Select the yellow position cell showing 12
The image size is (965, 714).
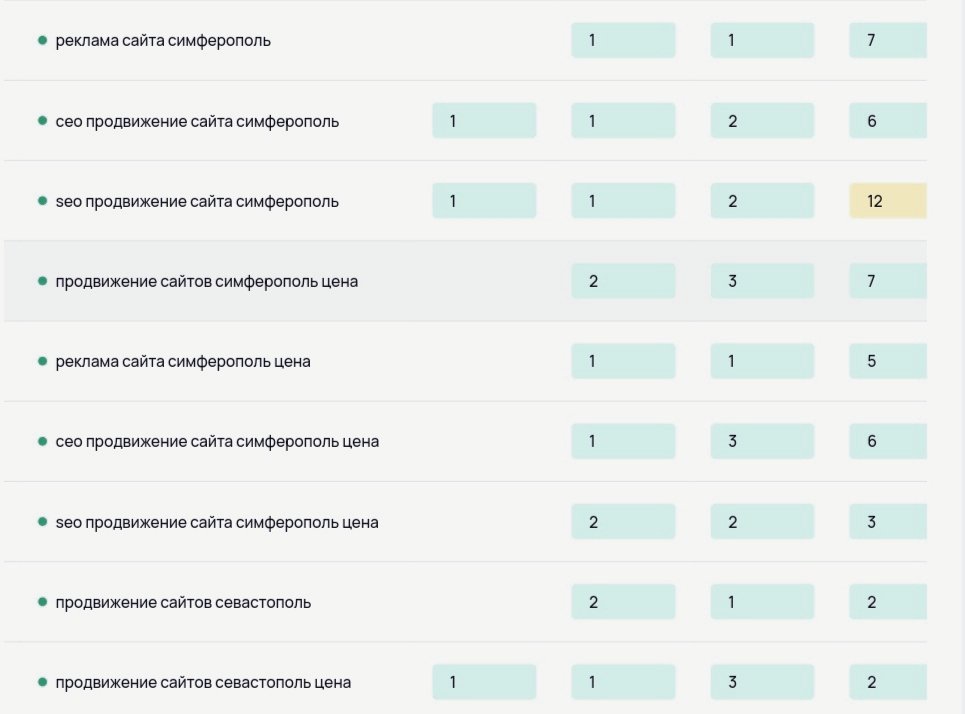click(887, 201)
